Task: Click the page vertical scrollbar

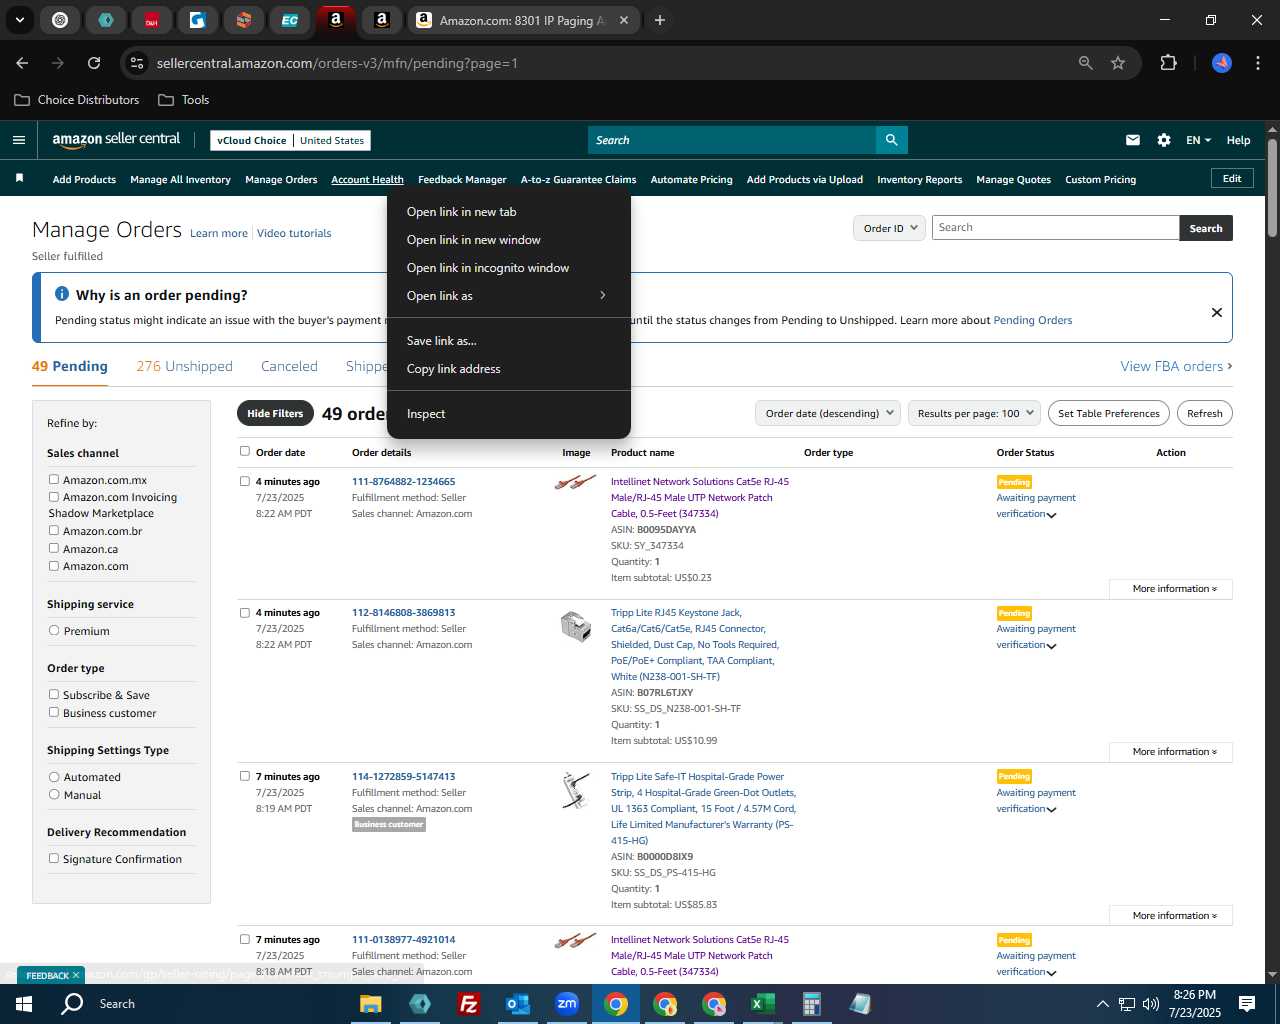Action: tap(1272, 188)
